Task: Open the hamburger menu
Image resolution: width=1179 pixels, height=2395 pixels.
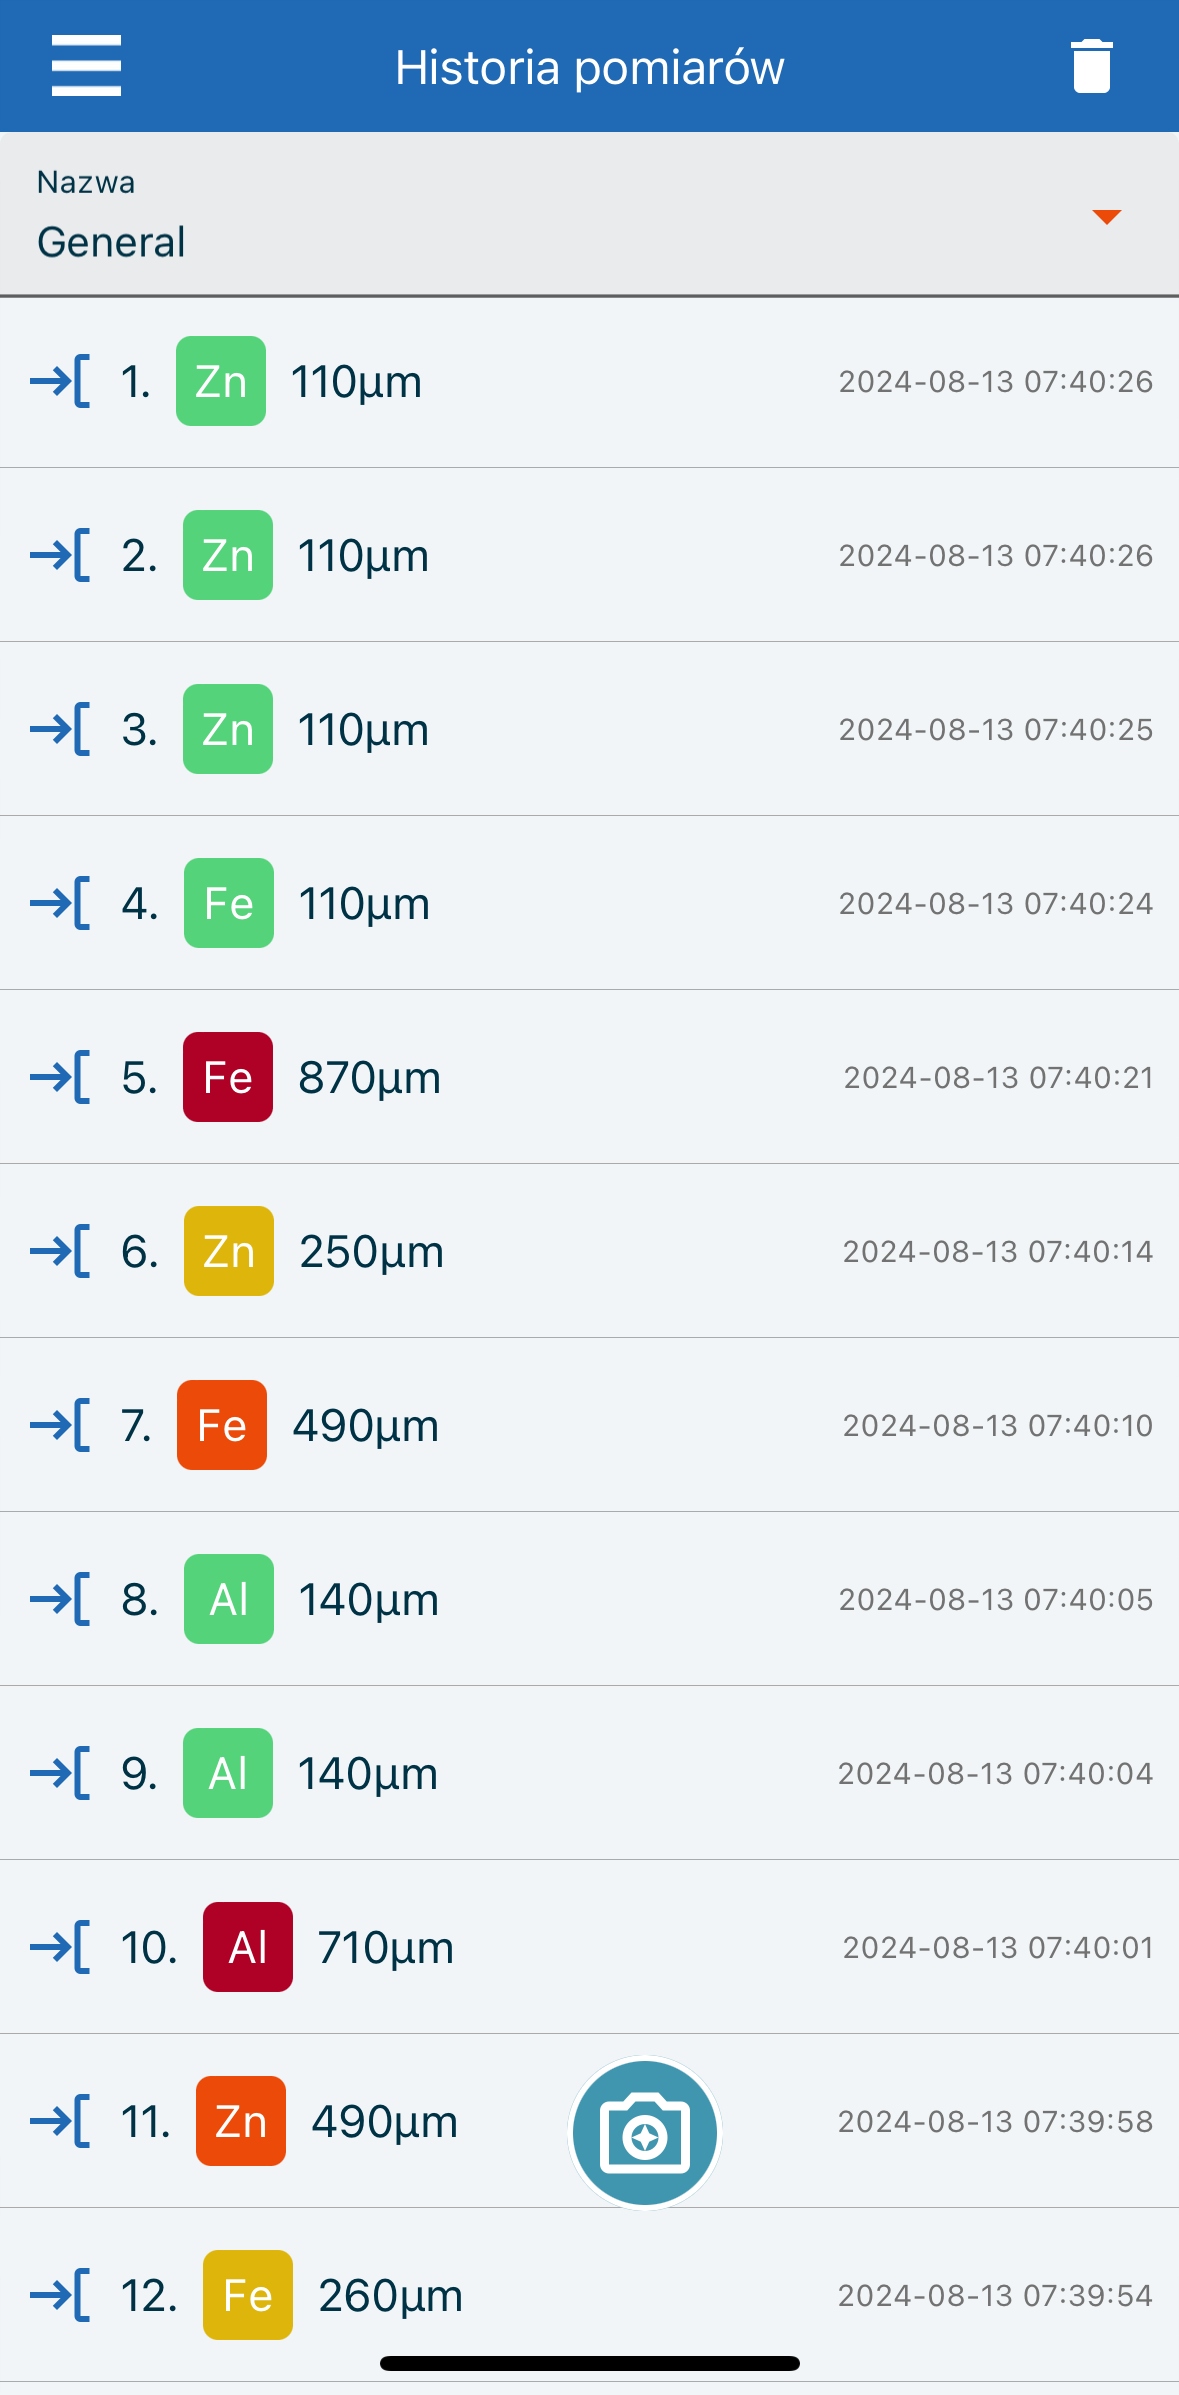Action: [86, 66]
